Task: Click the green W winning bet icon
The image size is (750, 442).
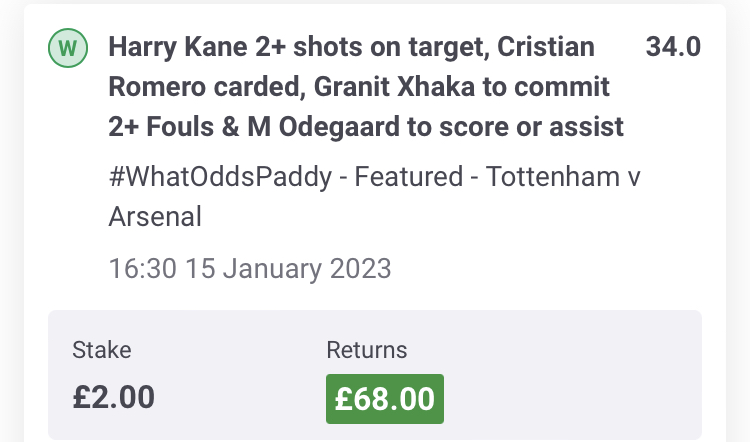Action: pos(68,48)
